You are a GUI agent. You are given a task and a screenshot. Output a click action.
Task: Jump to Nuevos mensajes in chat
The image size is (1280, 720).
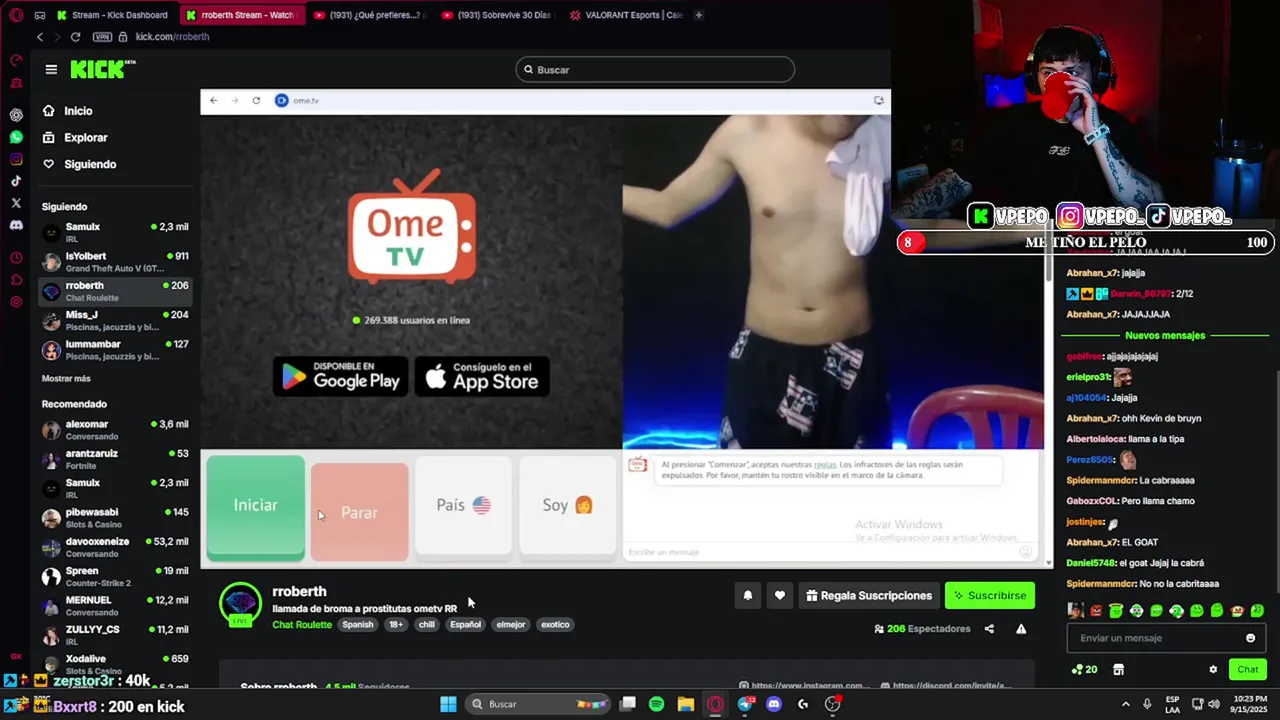(x=1165, y=336)
